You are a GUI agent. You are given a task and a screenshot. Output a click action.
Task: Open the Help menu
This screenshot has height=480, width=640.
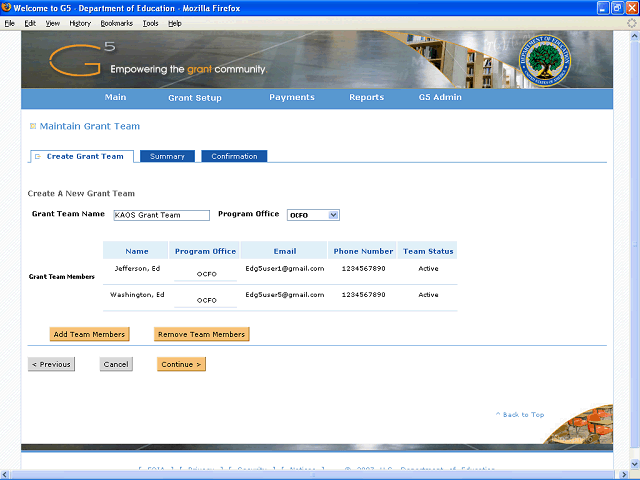175,23
